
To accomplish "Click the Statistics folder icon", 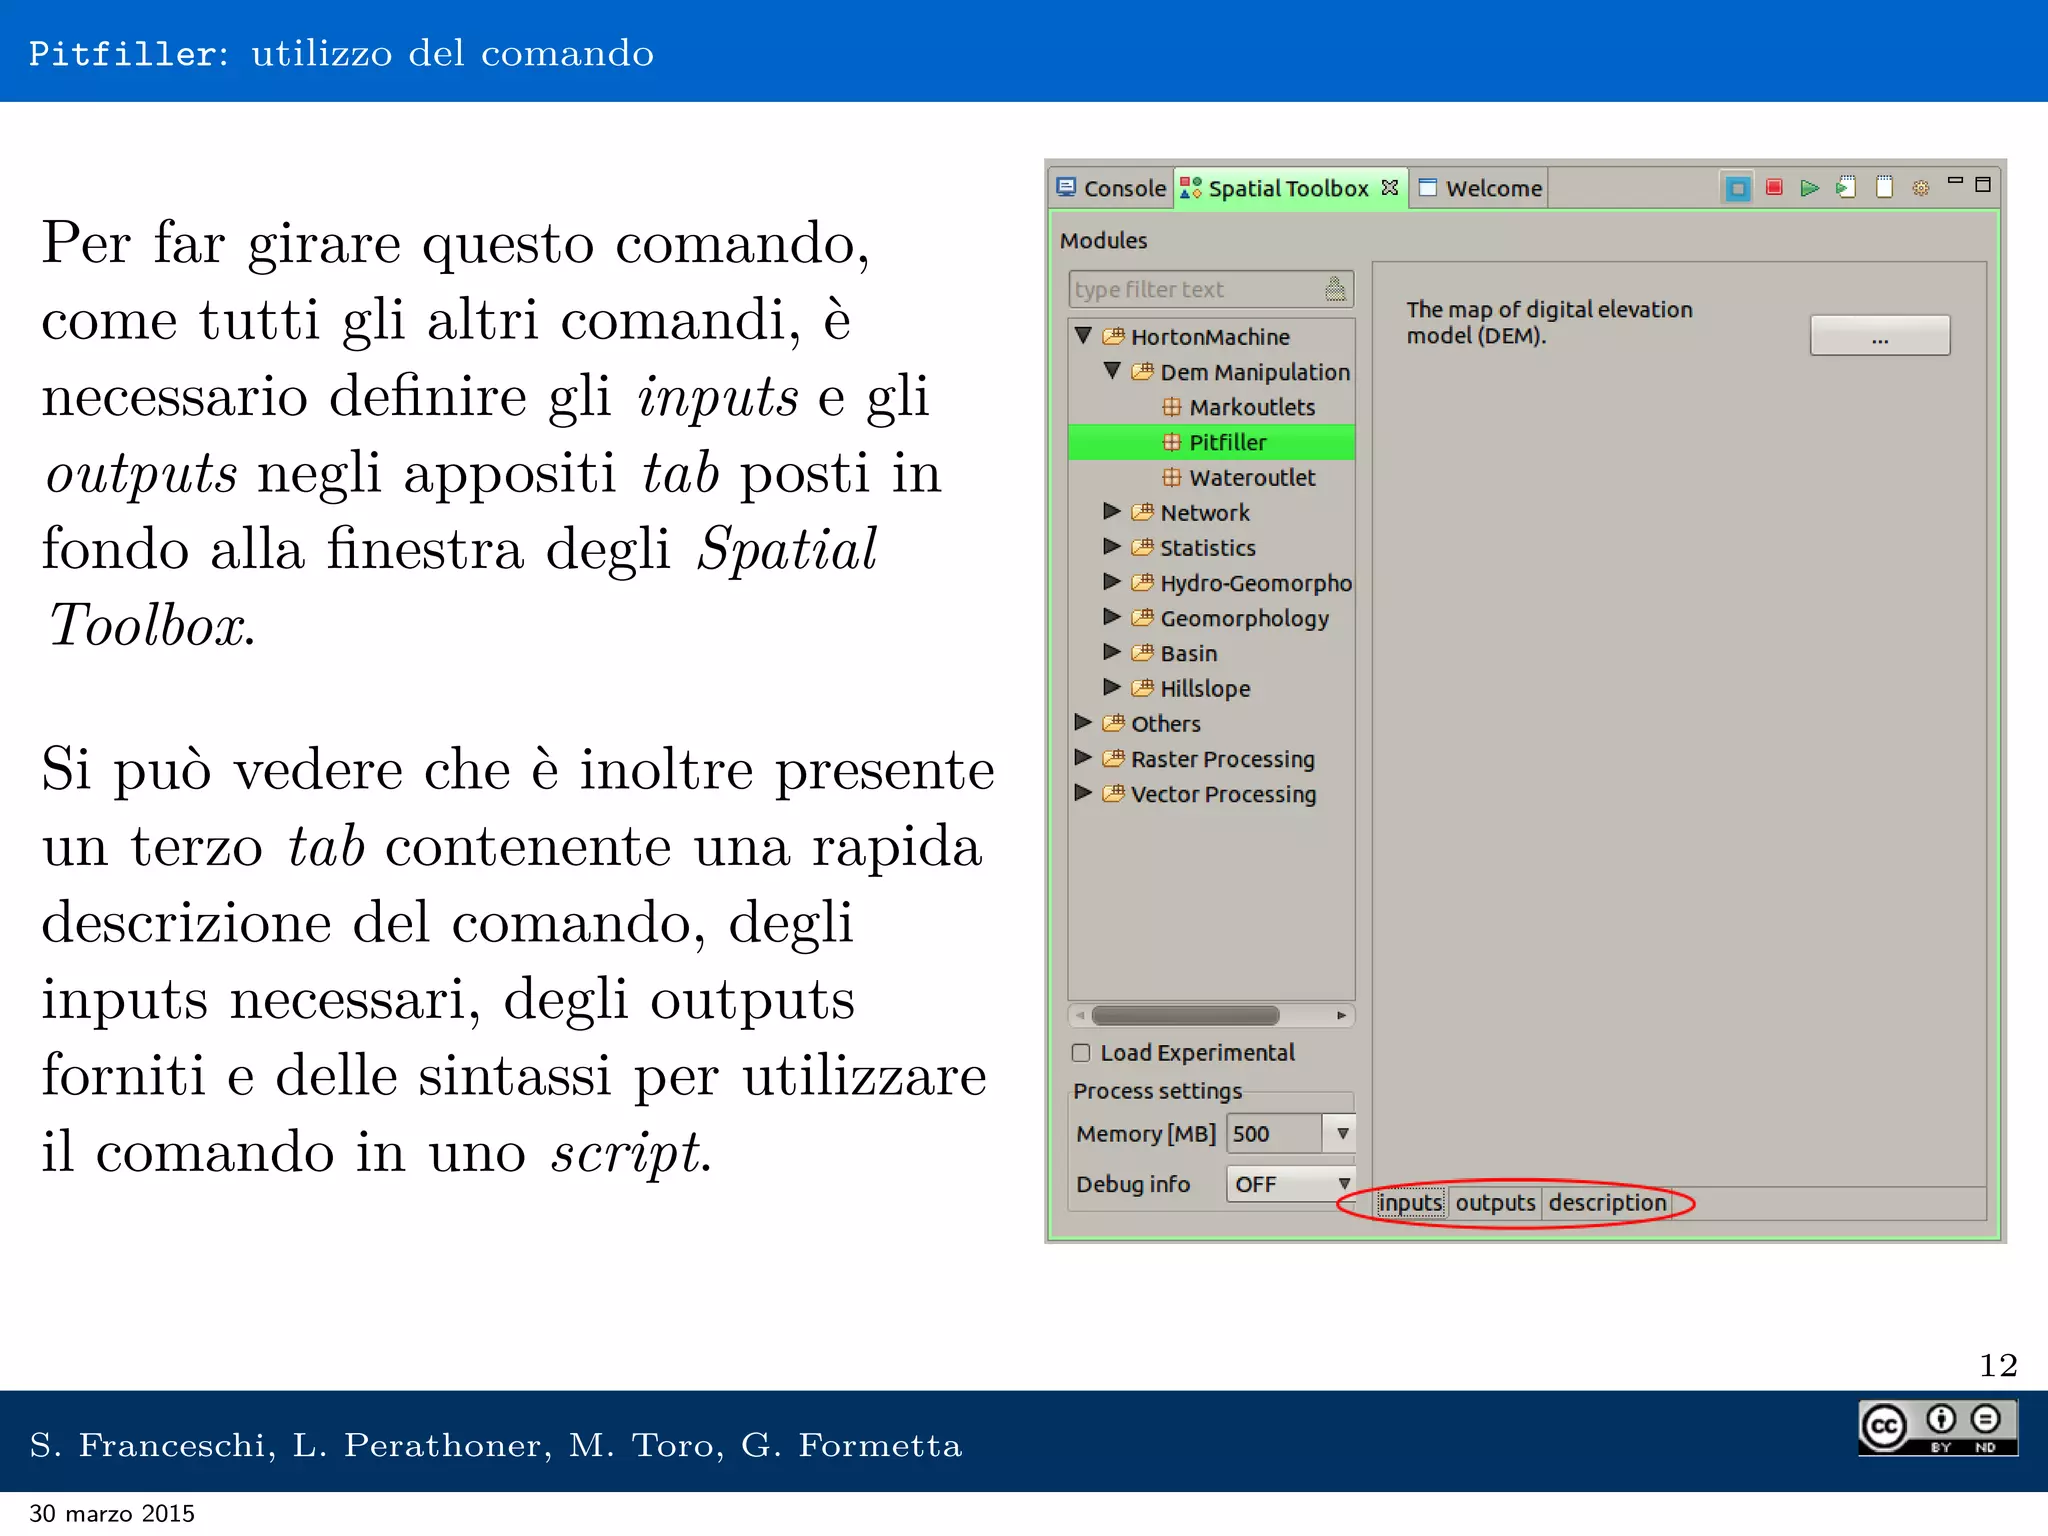I will [x=1143, y=547].
